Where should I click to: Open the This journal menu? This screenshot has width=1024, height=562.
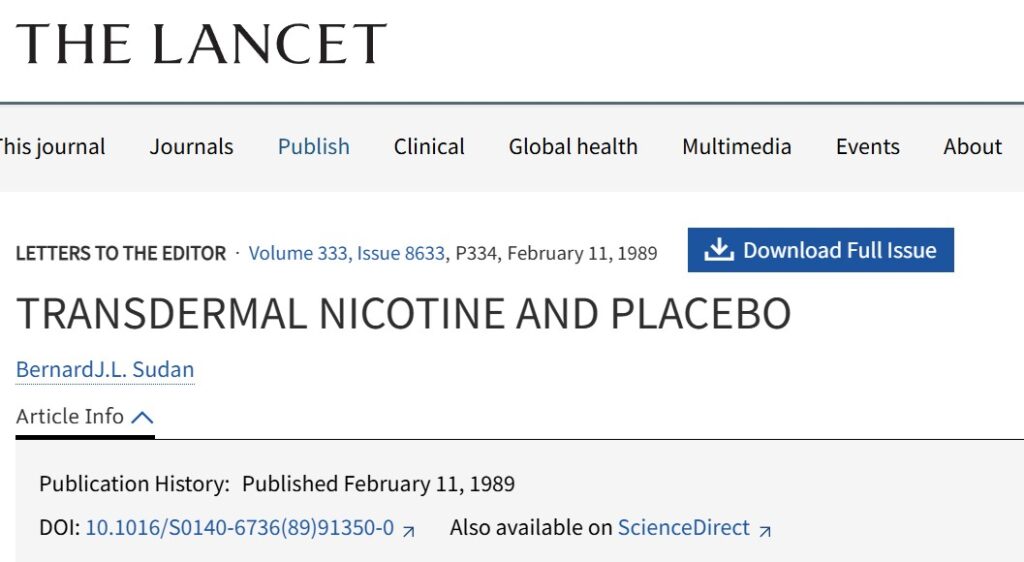pyautogui.click(x=52, y=147)
